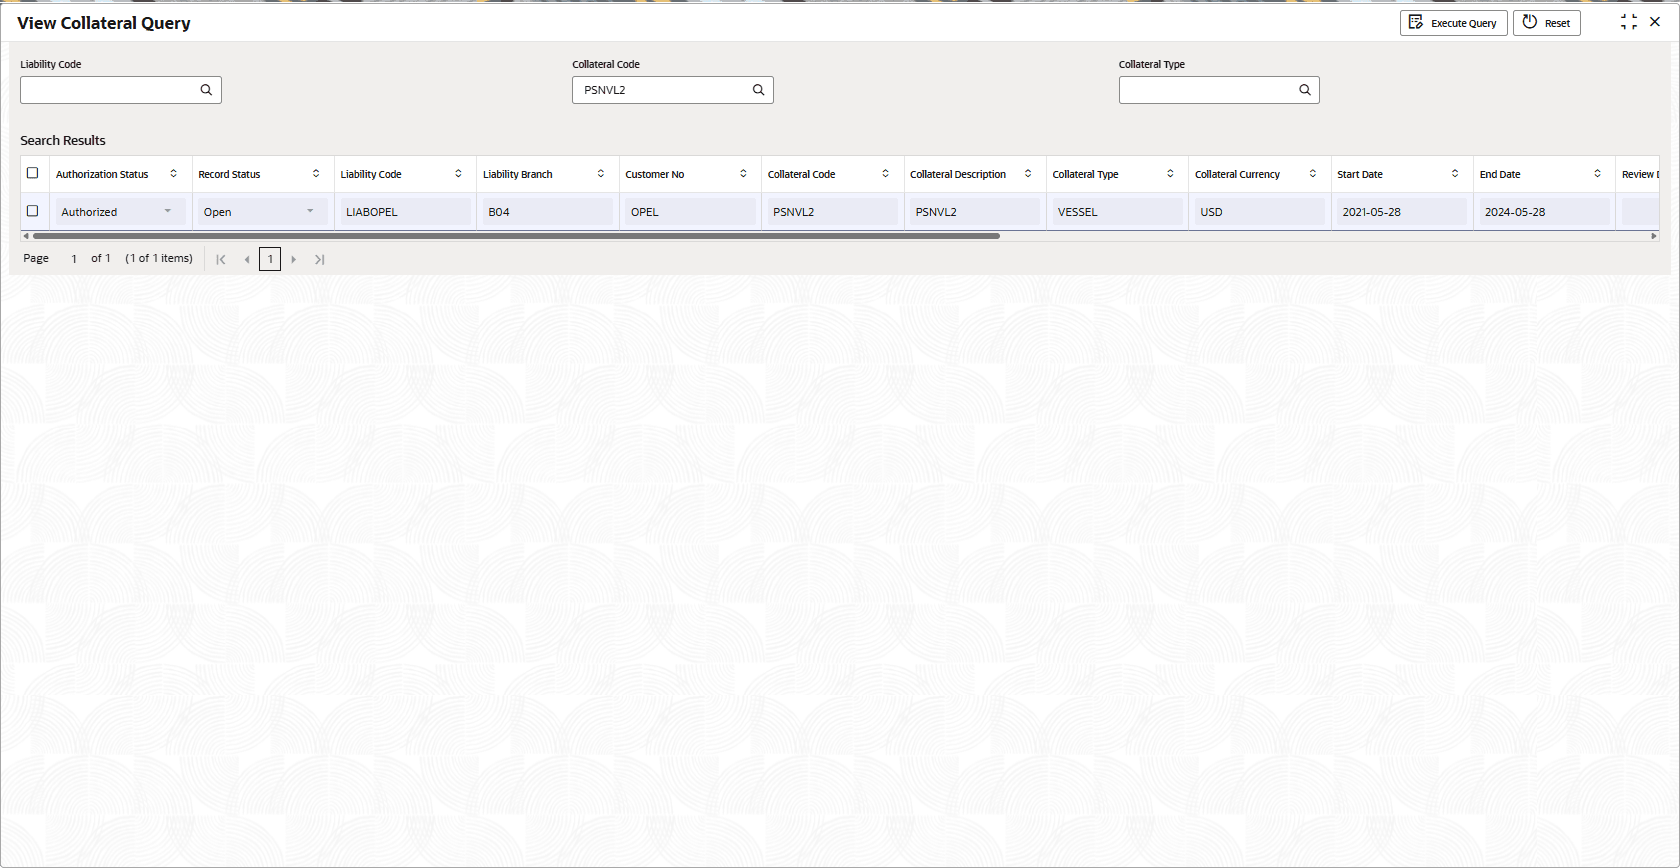Screen dimensions: 1680x868
Task: Click the B04 liability branch cell
Action: [548, 212]
